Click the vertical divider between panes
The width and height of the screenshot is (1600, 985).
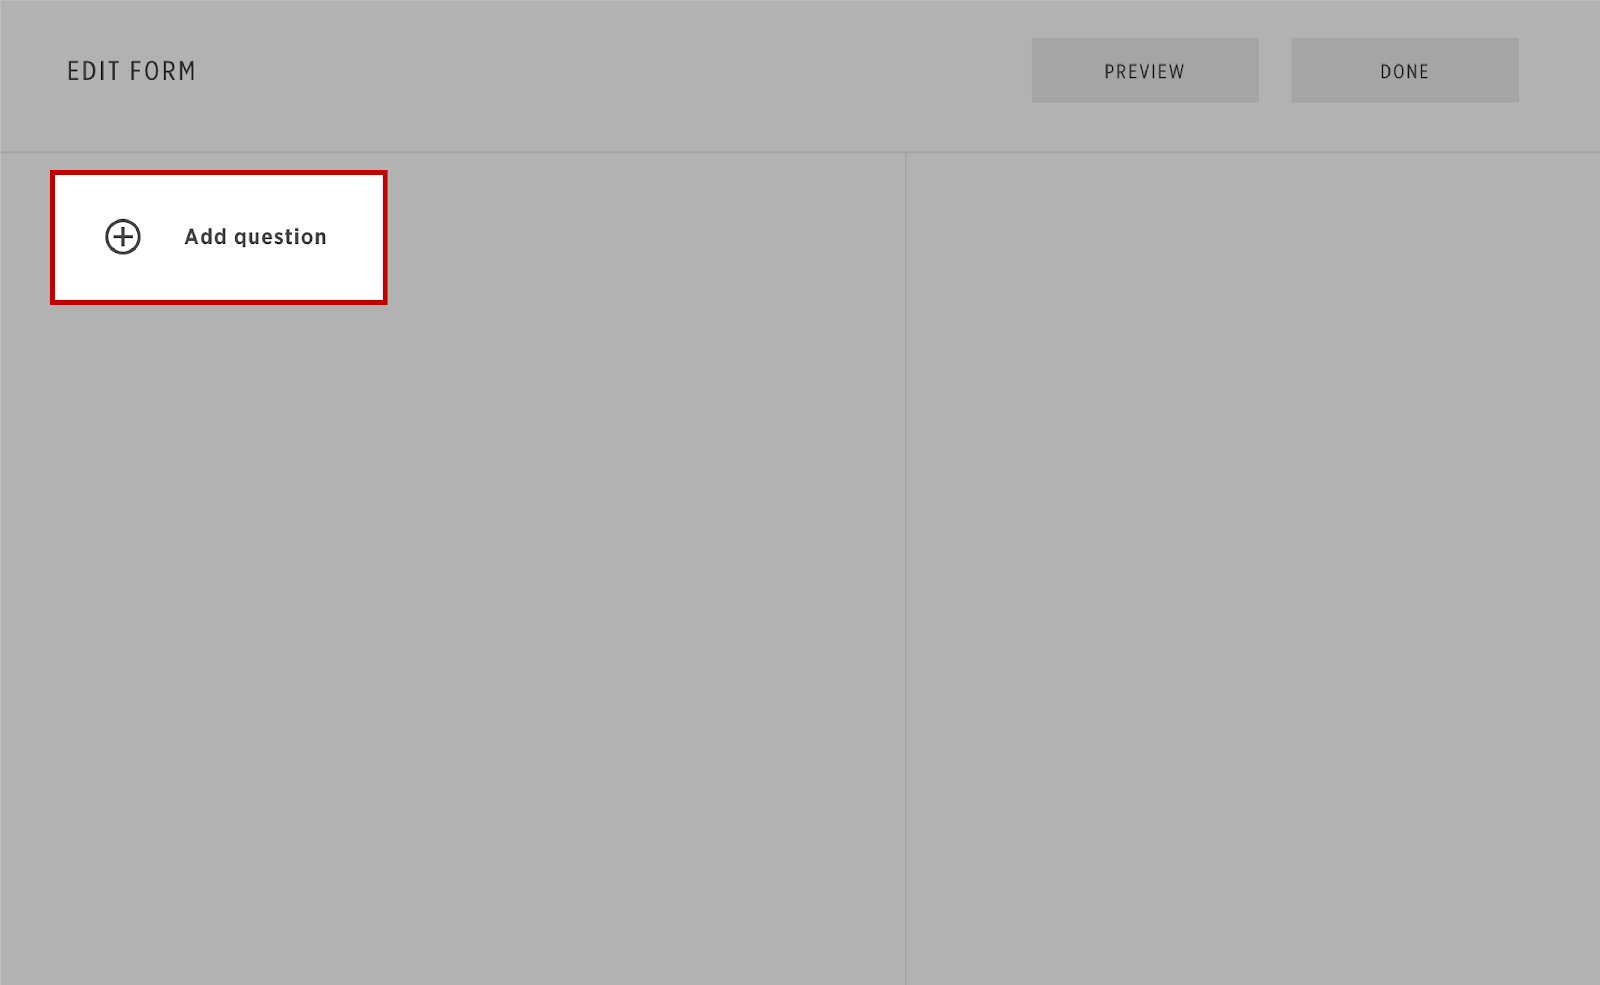coord(906,568)
